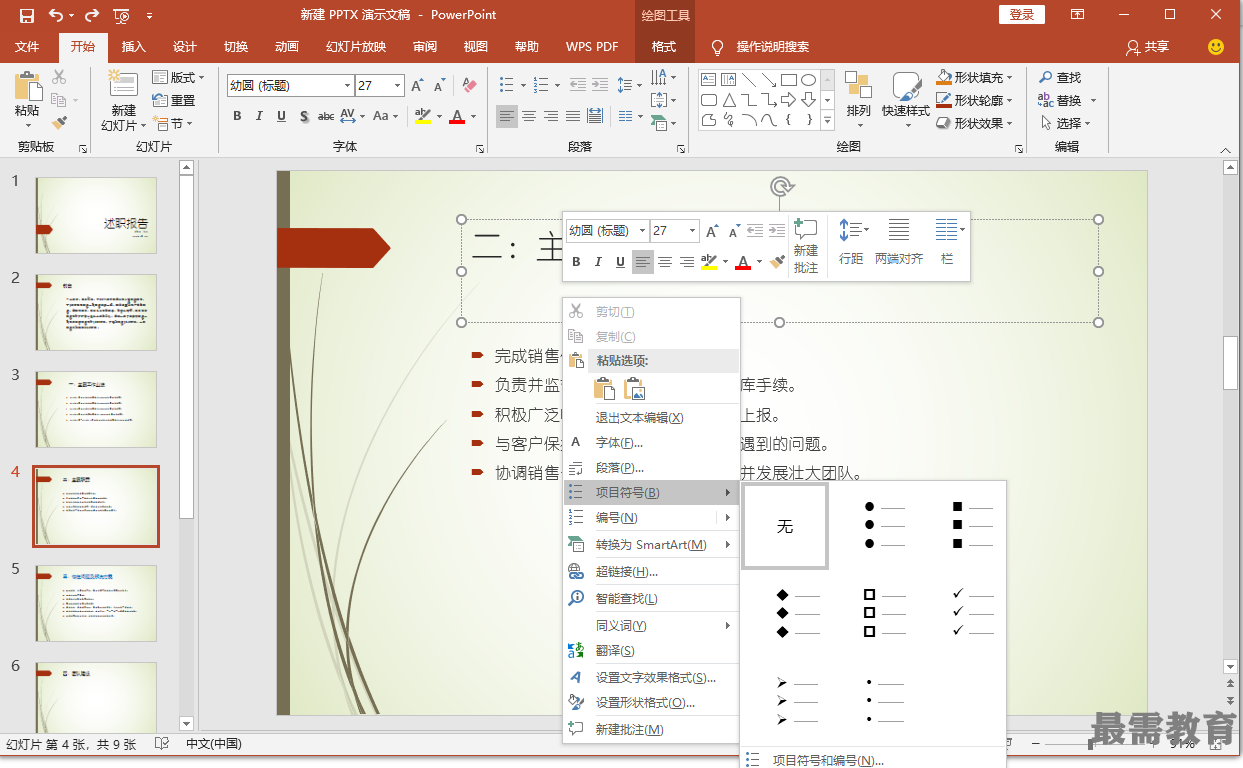This screenshot has height=768, width=1243.
Task: Click the Reset slide button (重置)
Action: [x=174, y=100]
